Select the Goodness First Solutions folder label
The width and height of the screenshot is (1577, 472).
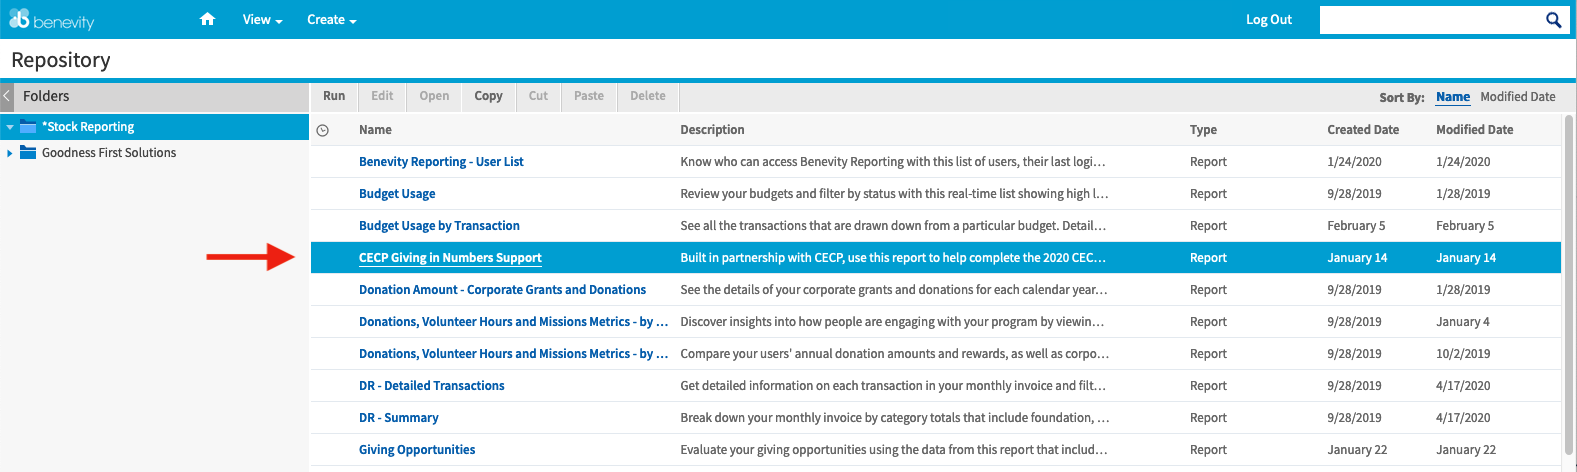[109, 153]
